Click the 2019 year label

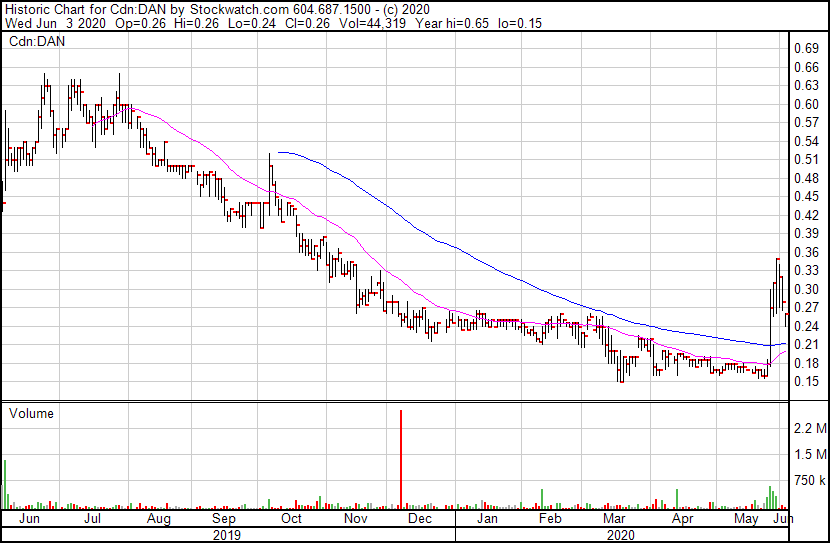(227, 535)
